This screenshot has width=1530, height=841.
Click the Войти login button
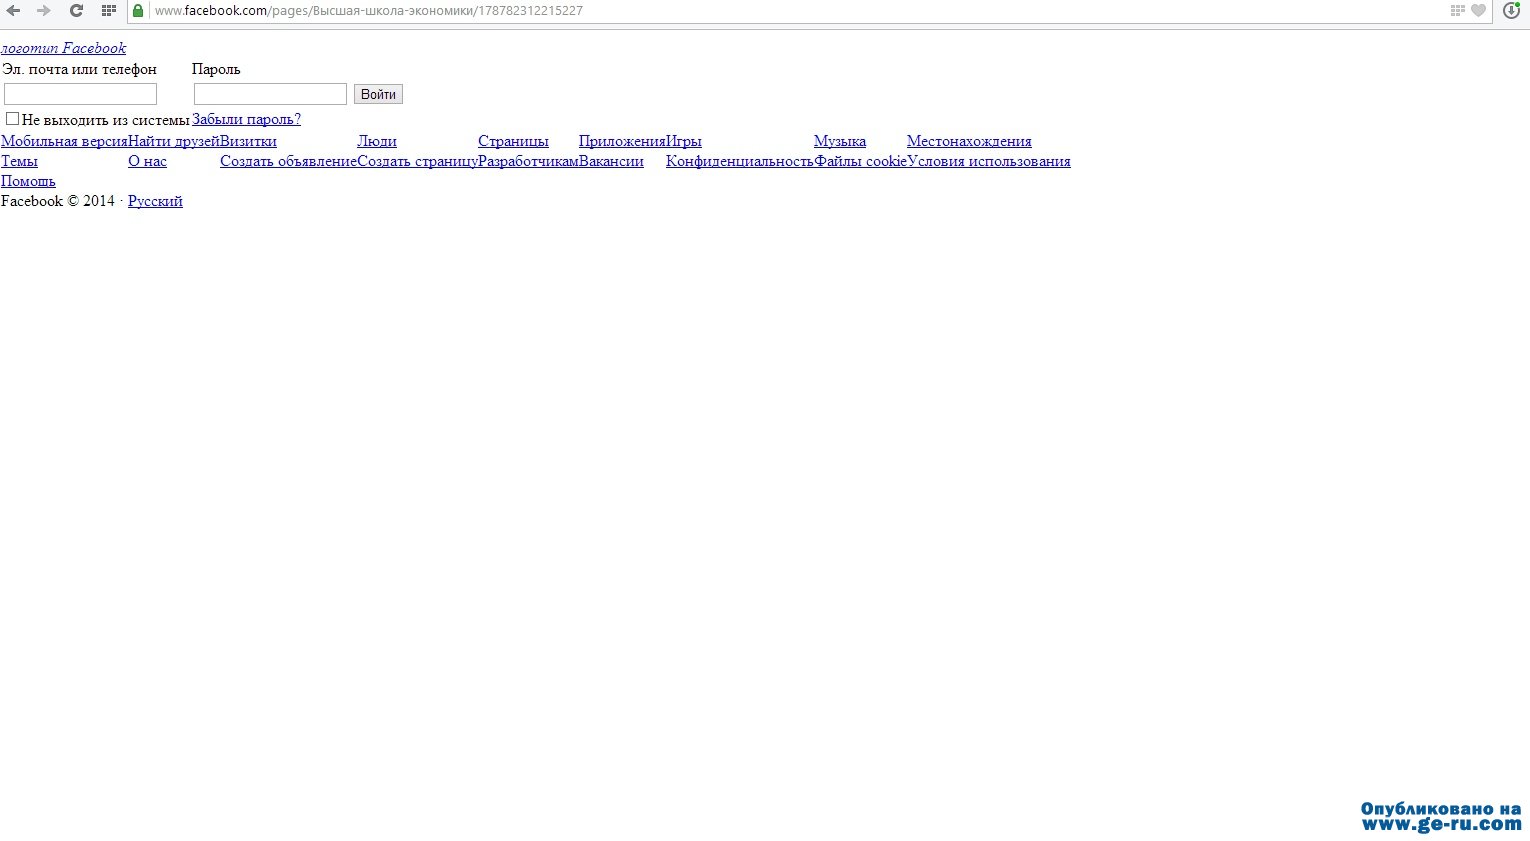[378, 94]
